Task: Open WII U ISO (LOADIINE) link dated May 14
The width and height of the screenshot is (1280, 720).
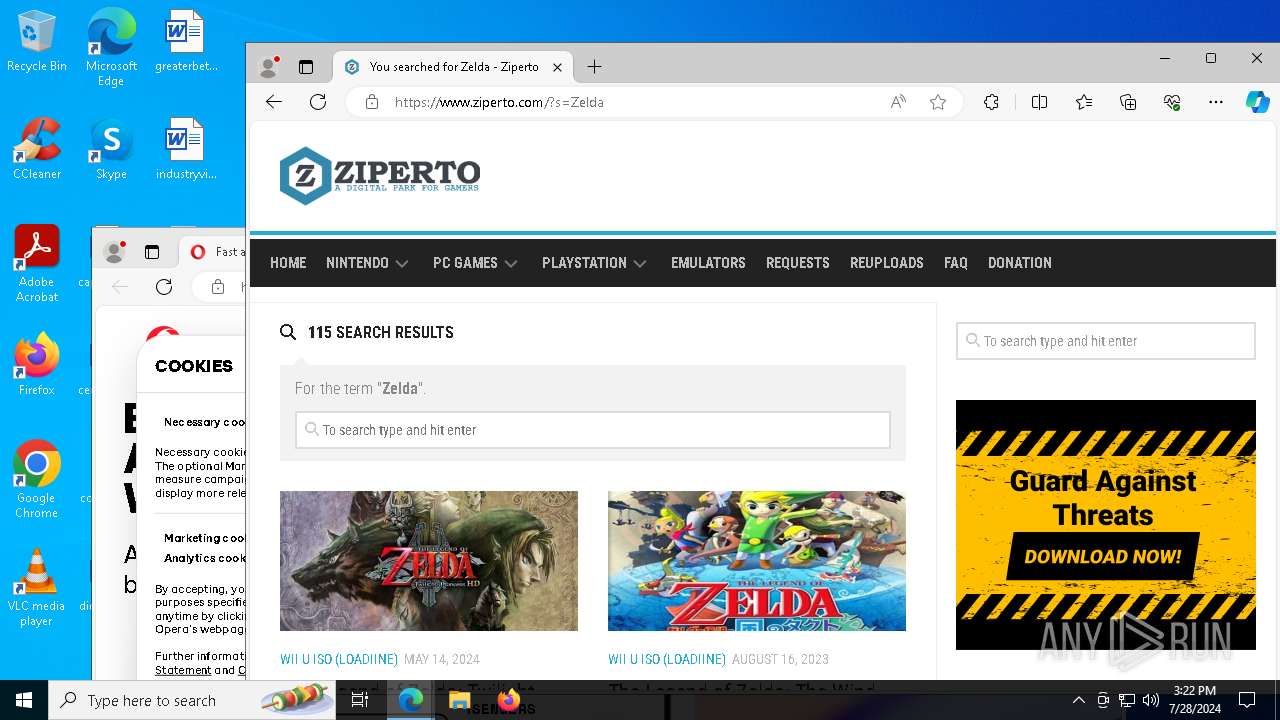Action: (339, 659)
